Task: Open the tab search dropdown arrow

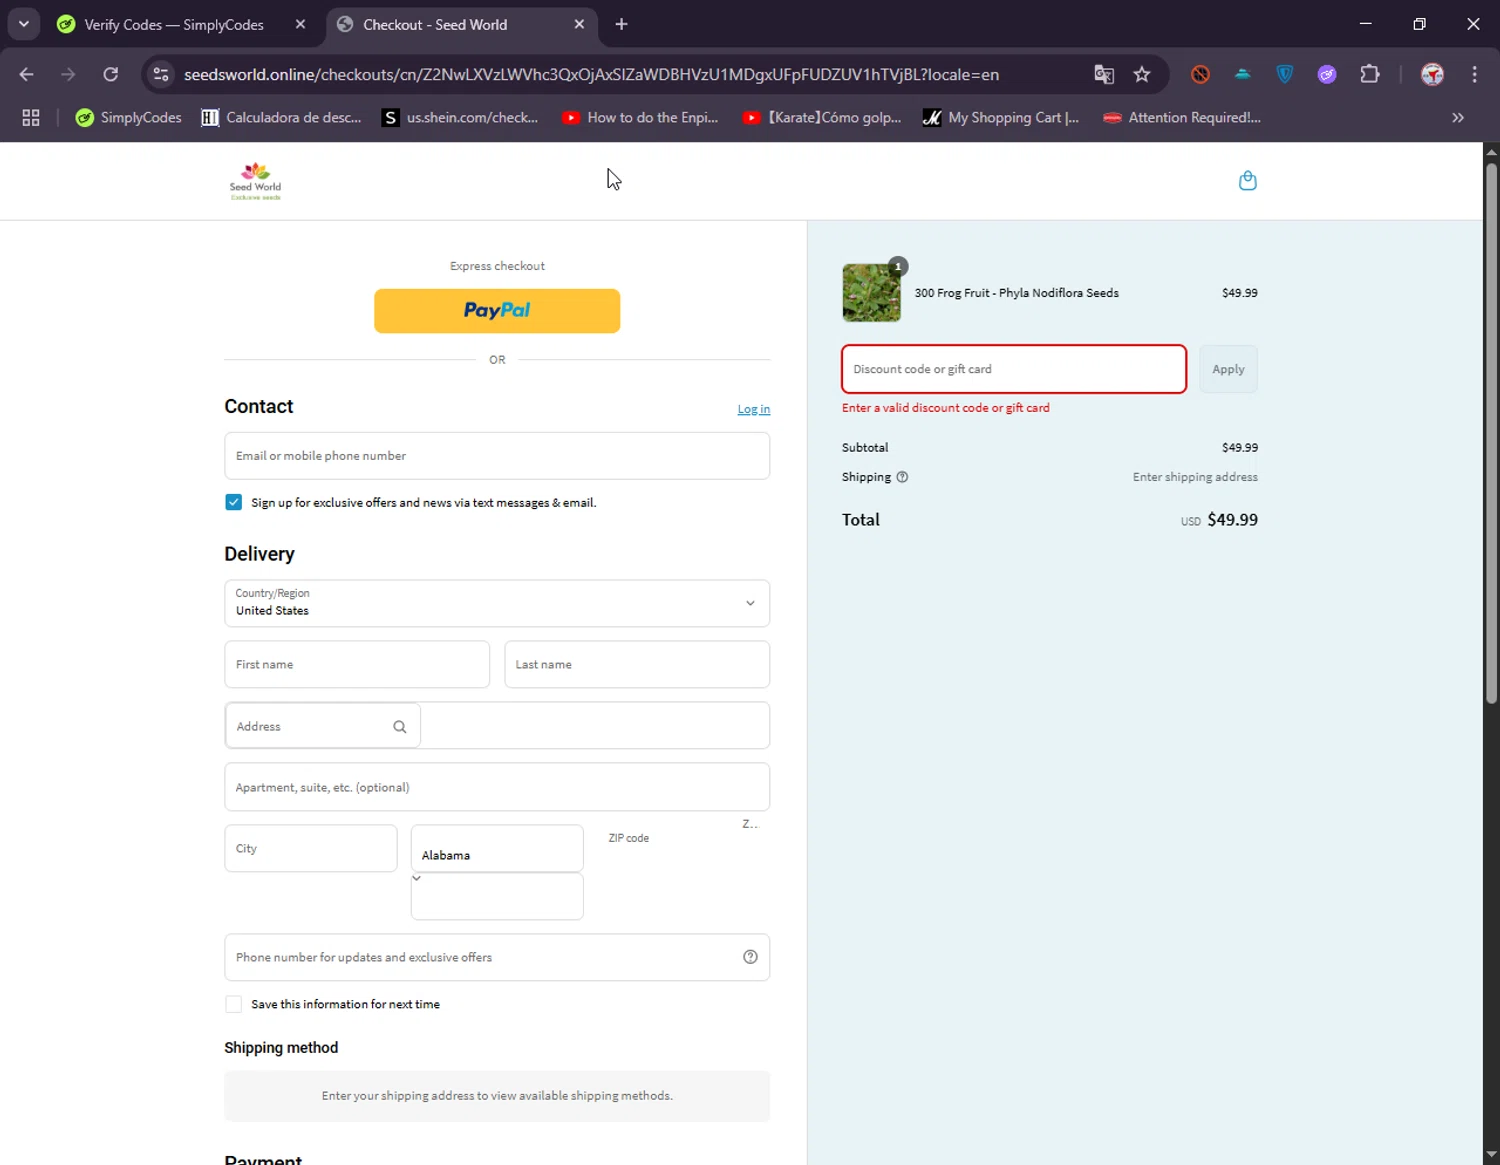Action: click(x=24, y=24)
